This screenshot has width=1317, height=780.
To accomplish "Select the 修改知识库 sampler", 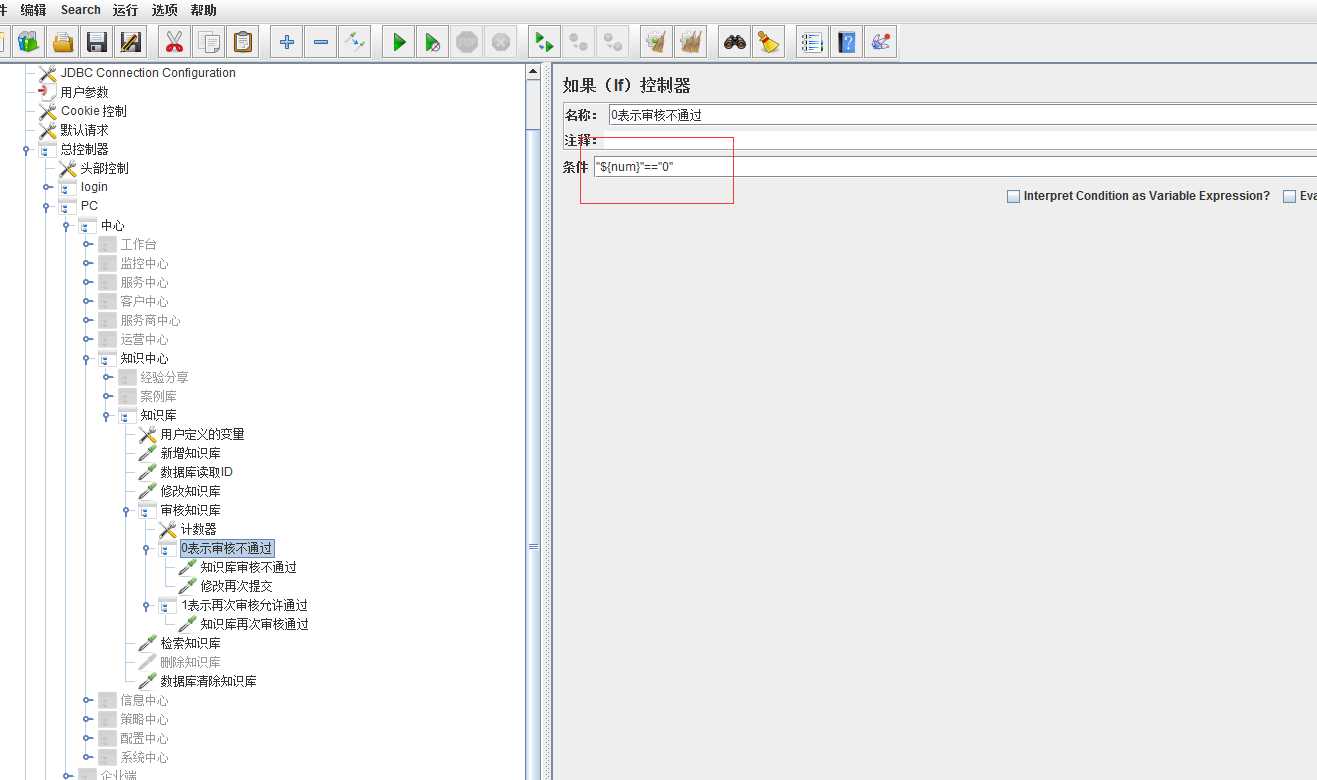I will pos(190,491).
